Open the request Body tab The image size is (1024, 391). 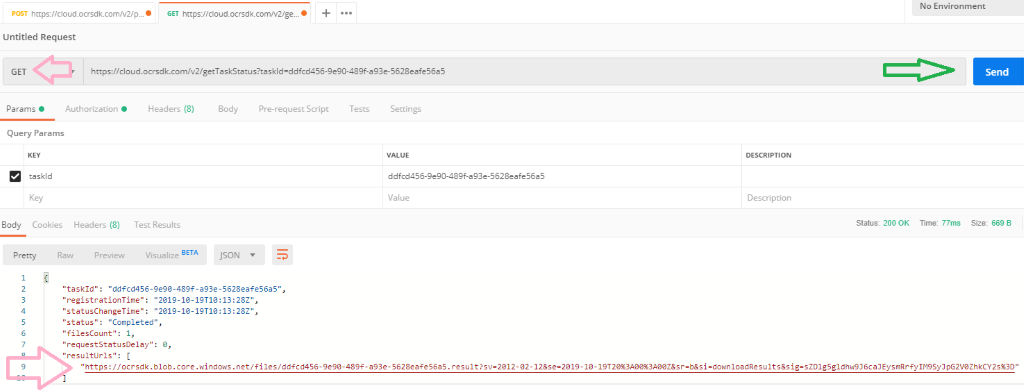pyautogui.click(x=228, y=109)
